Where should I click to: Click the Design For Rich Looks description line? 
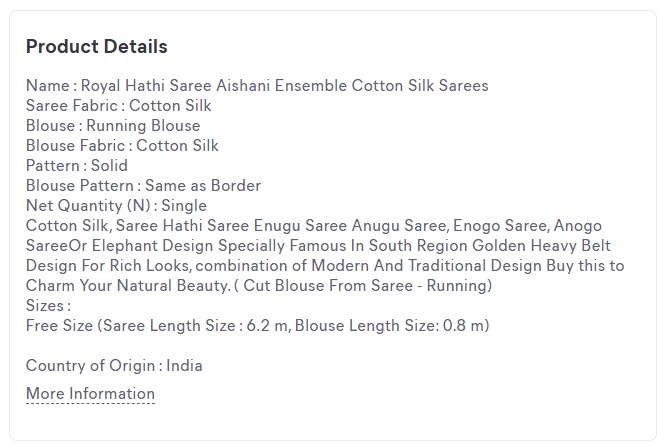click(325, 266)
